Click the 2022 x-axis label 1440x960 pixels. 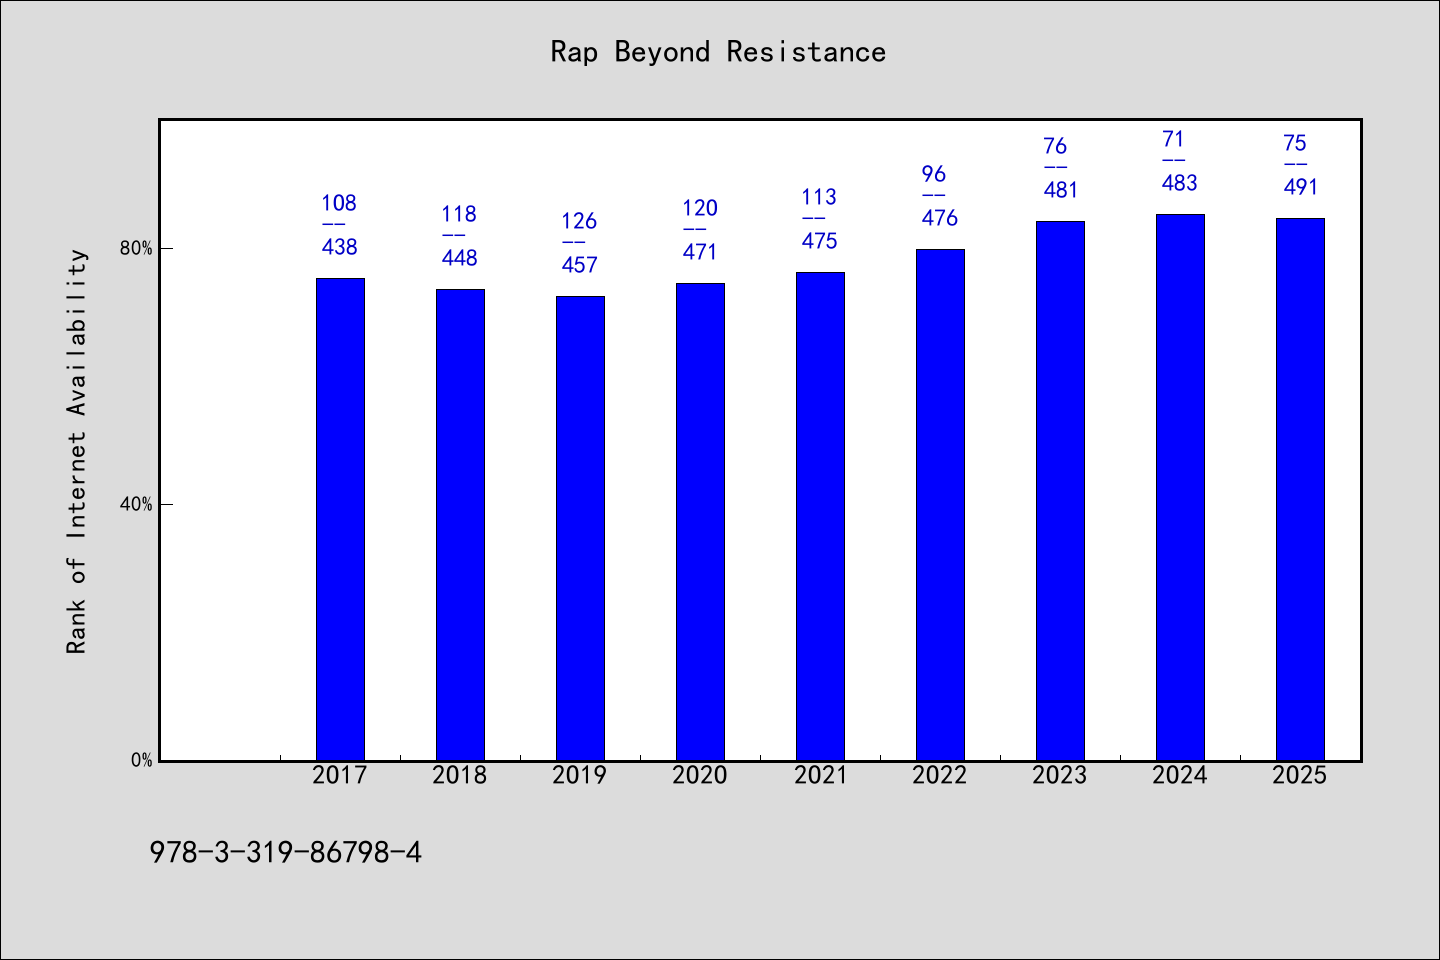(940, 775)
